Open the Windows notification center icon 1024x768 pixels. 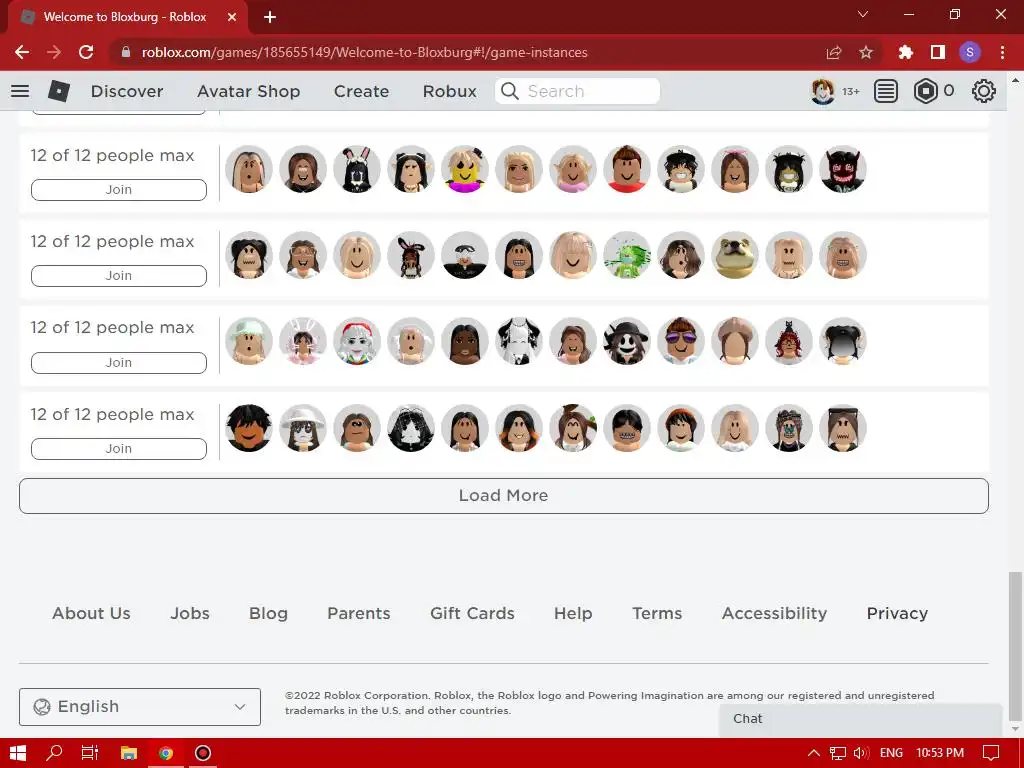tap(991, 753)
